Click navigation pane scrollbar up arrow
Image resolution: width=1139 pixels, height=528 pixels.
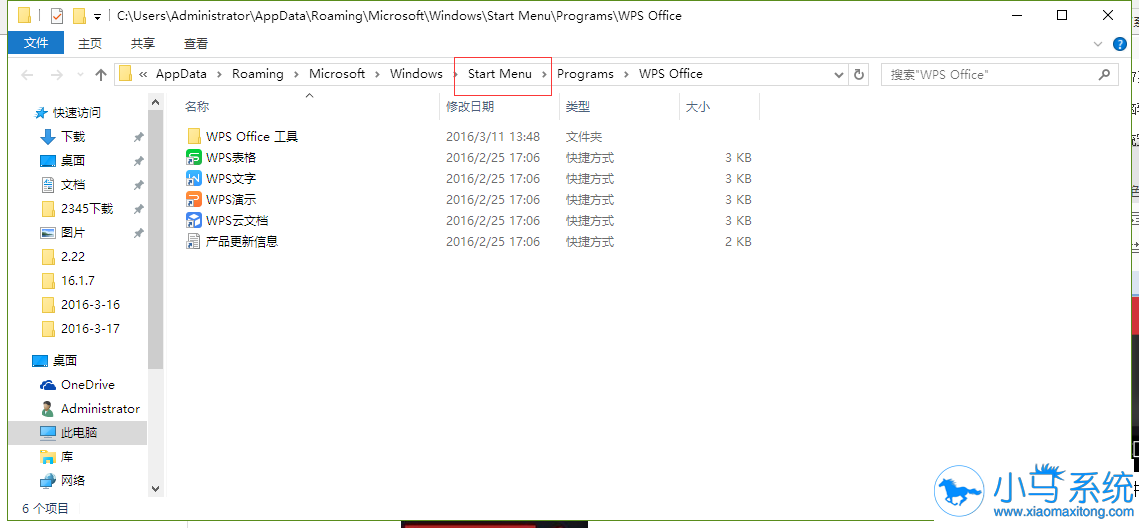point(155,104)
